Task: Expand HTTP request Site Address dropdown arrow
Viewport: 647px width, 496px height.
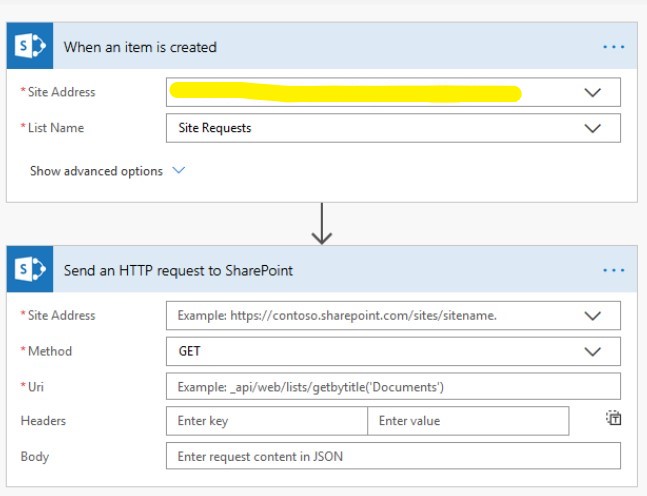Action: [593, 316]
